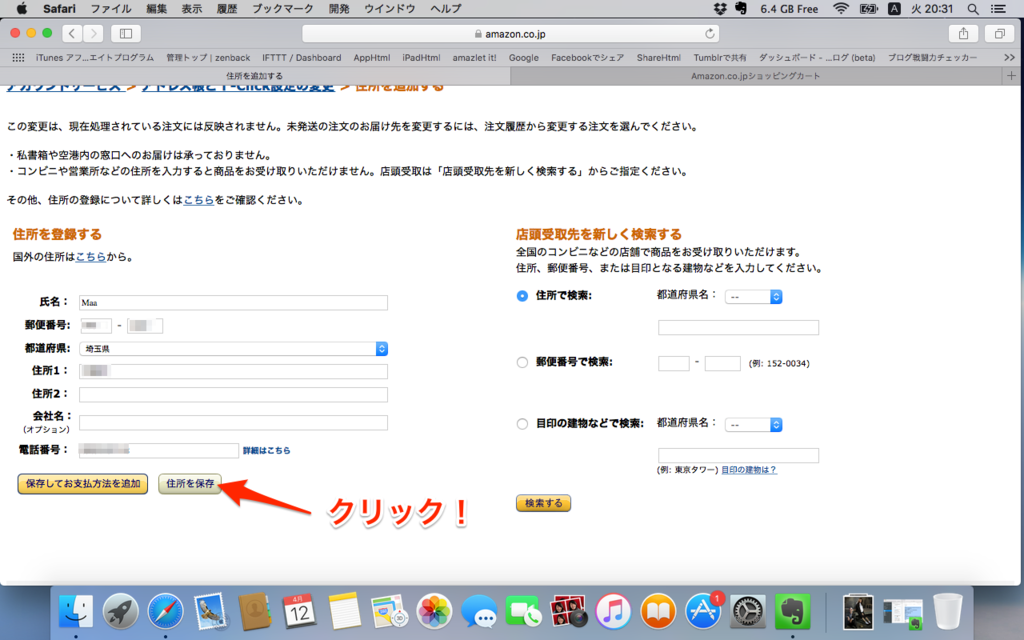Open Notes app in Dock
The height and width of the screenshot is (640, 1024).
344,612
